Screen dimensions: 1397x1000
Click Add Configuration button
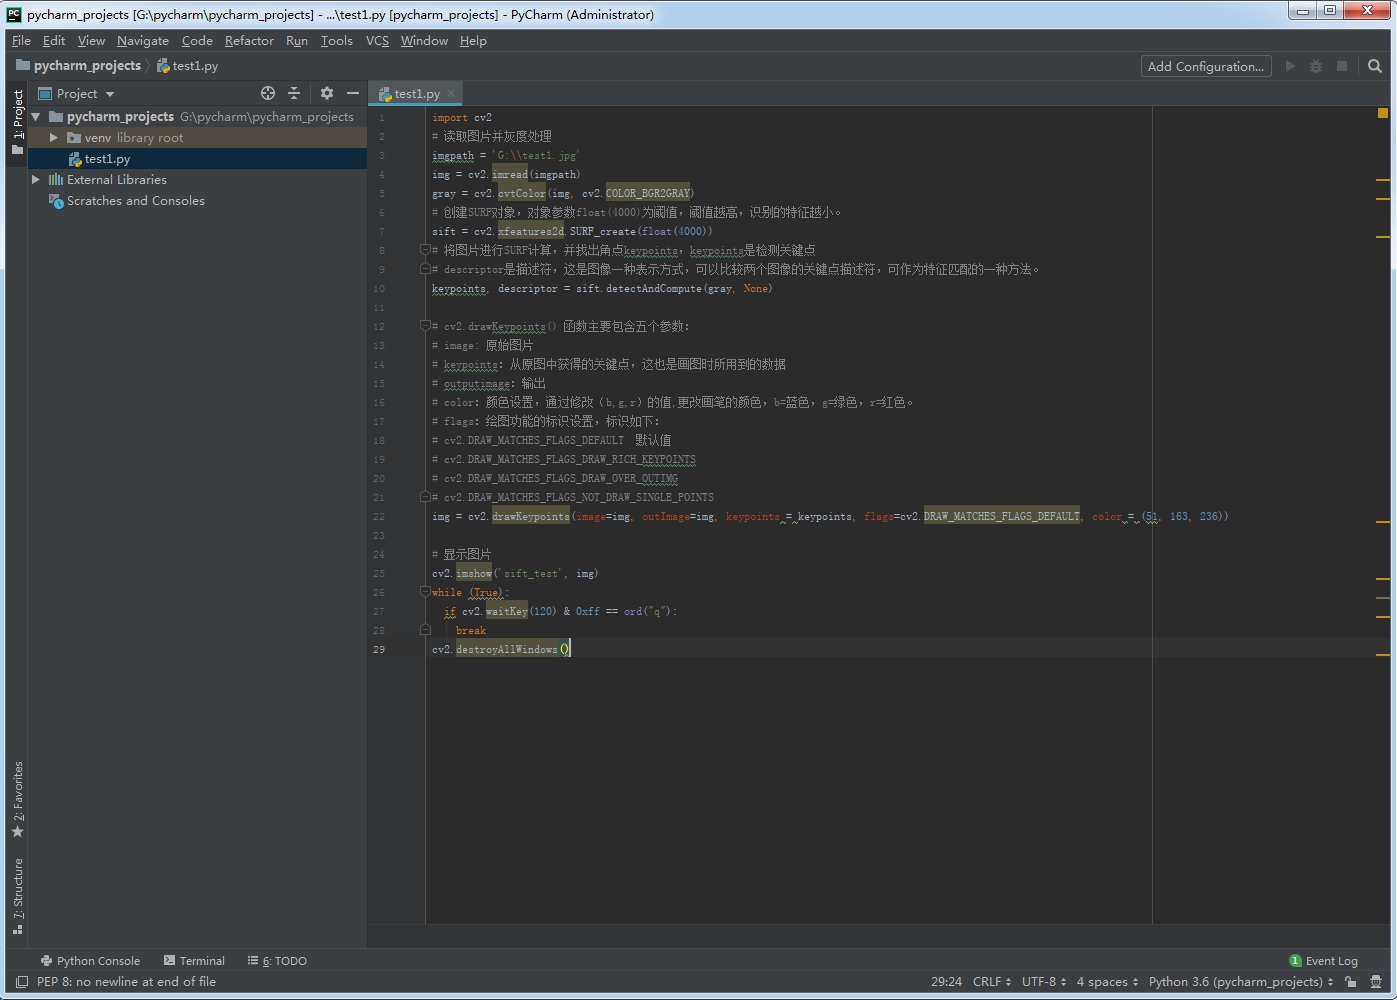(x=1205, y=66)
